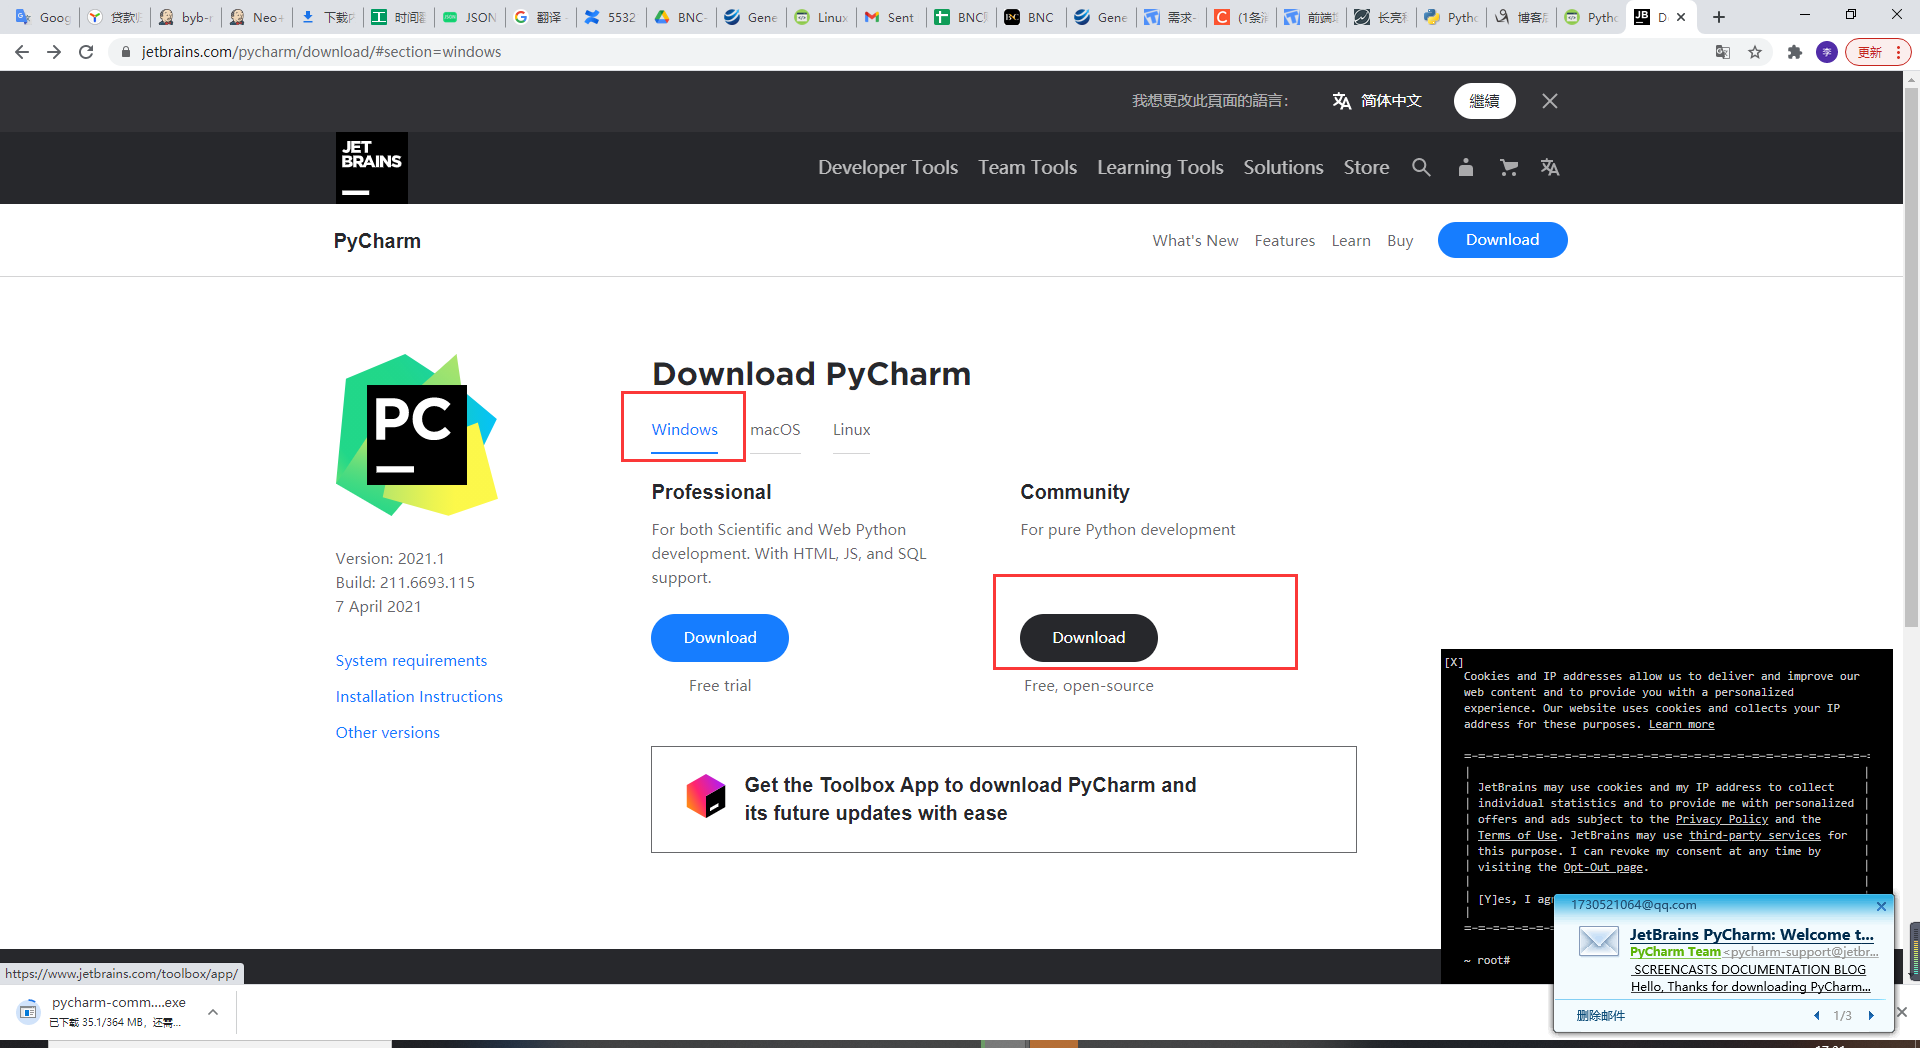
Task: Switch to the Gmail Sent tab
Action: 889,17
